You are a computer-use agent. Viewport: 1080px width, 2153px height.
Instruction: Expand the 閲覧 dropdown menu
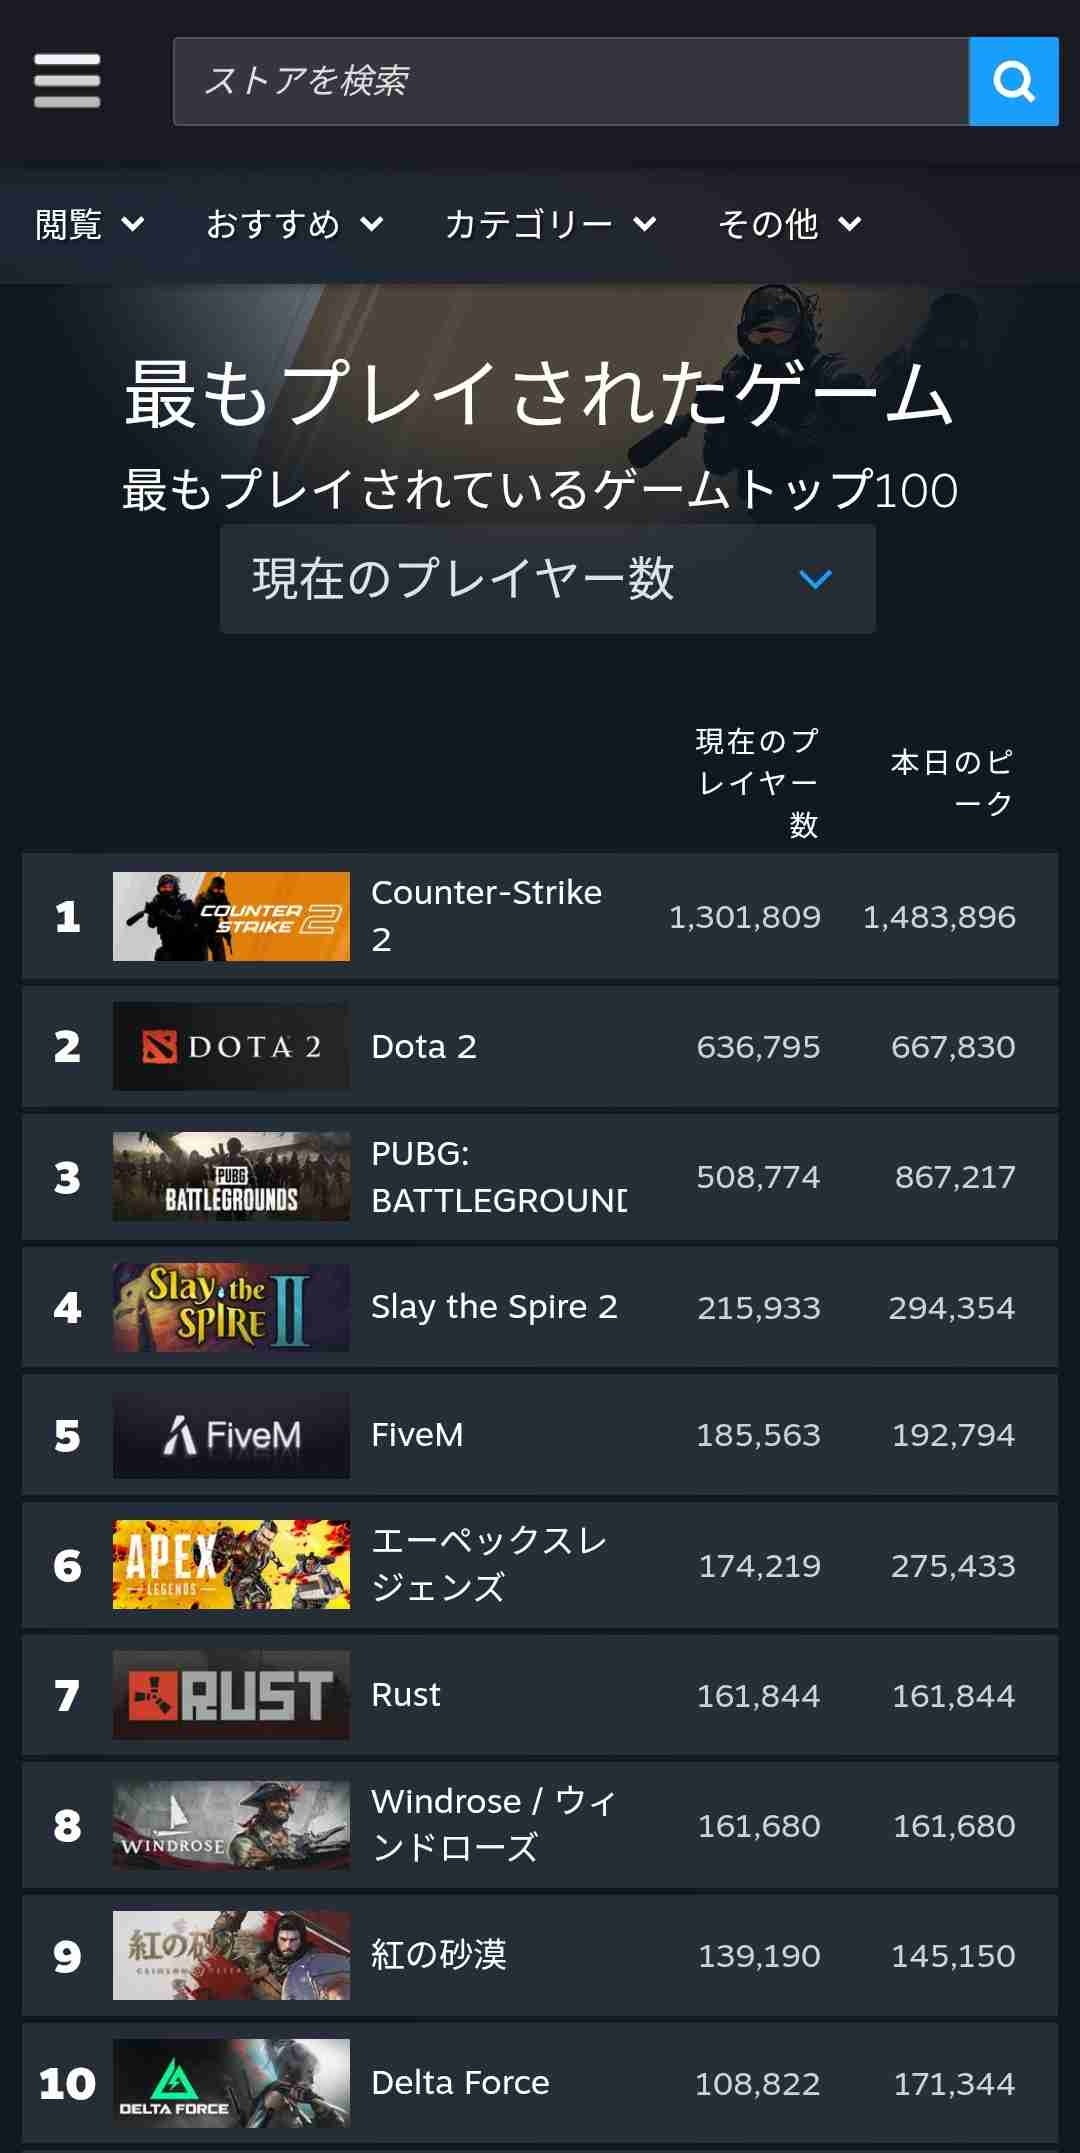pos(89,224)
